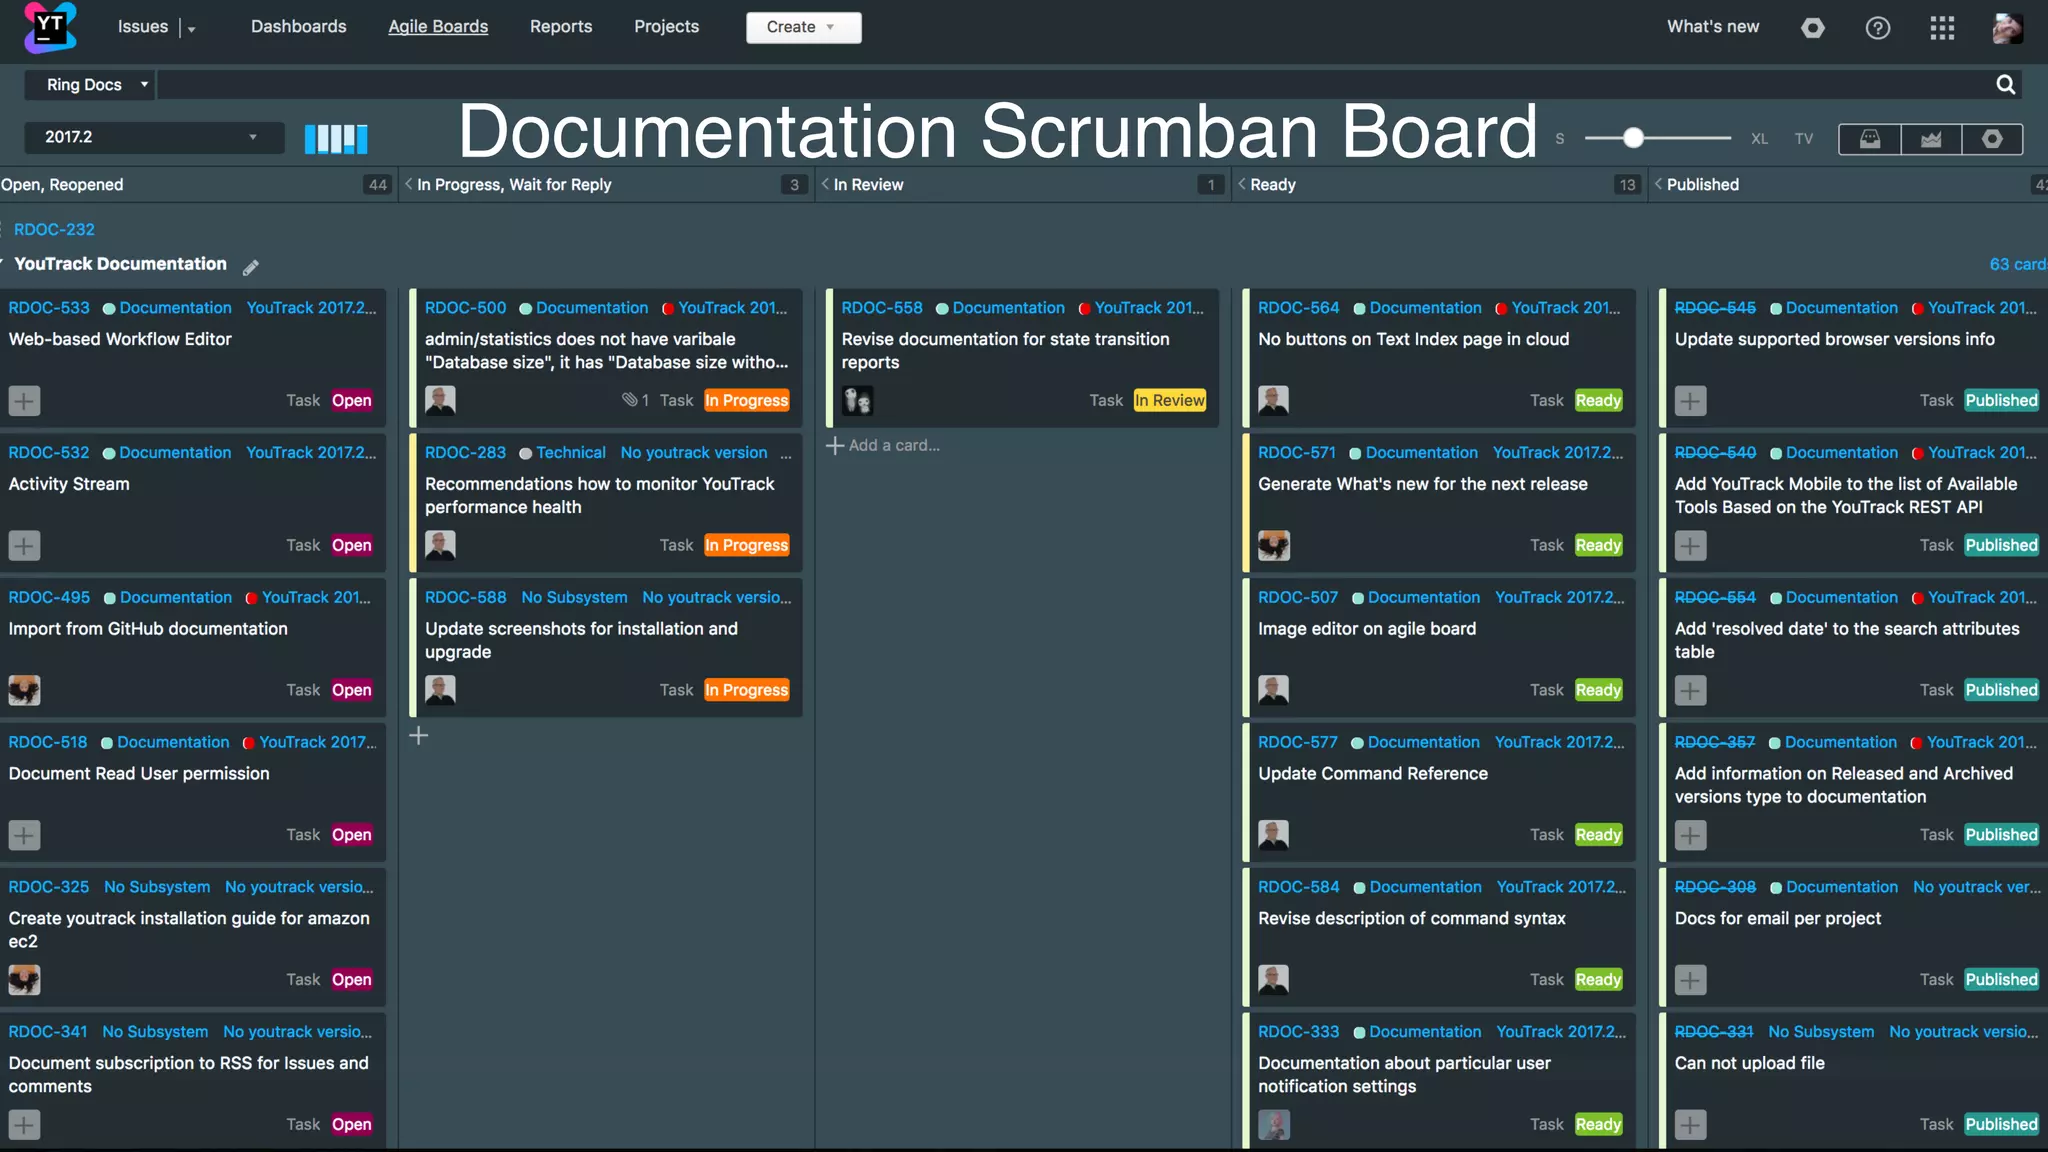This screenshot has width=2048, height=1152.
Task: Open the 2017.2 sprint dropdown
Action: click(x=154, y=137)
